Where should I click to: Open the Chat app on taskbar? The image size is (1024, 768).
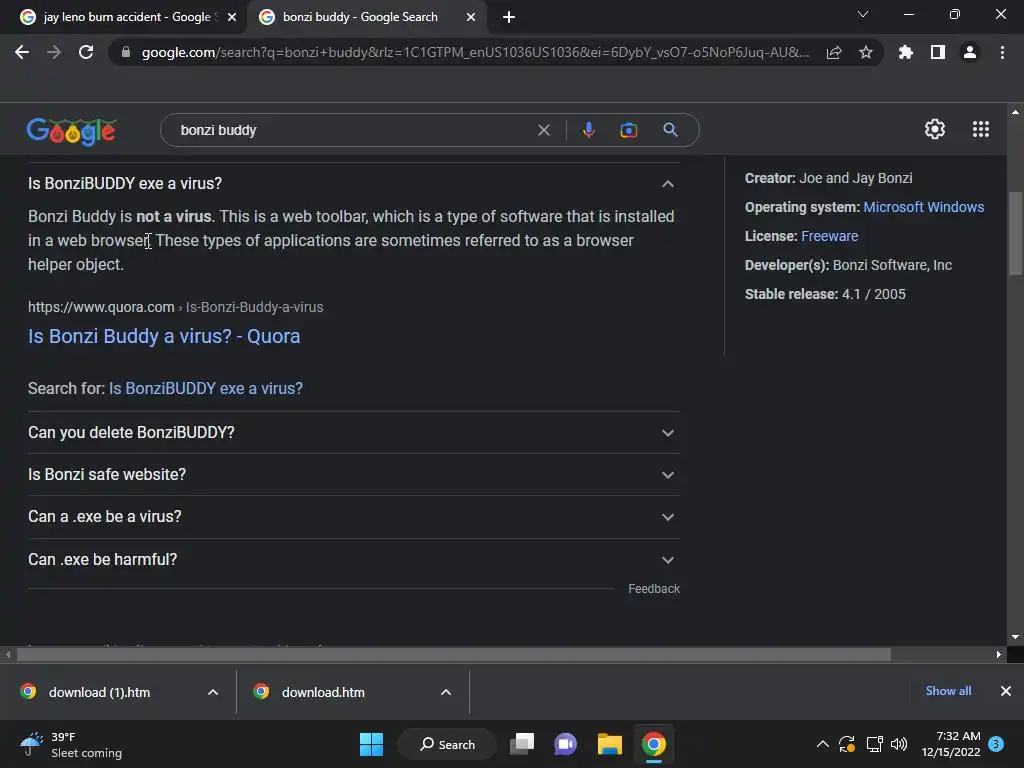point(566,744)
